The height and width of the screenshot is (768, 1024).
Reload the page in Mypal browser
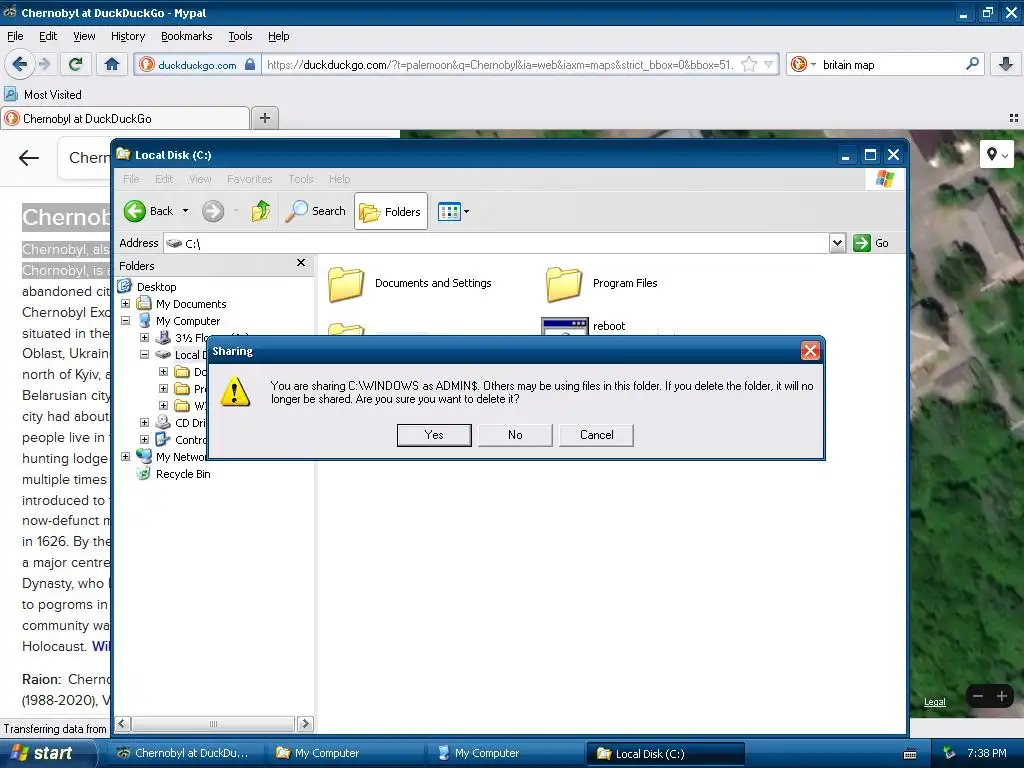tap(76, 64)
